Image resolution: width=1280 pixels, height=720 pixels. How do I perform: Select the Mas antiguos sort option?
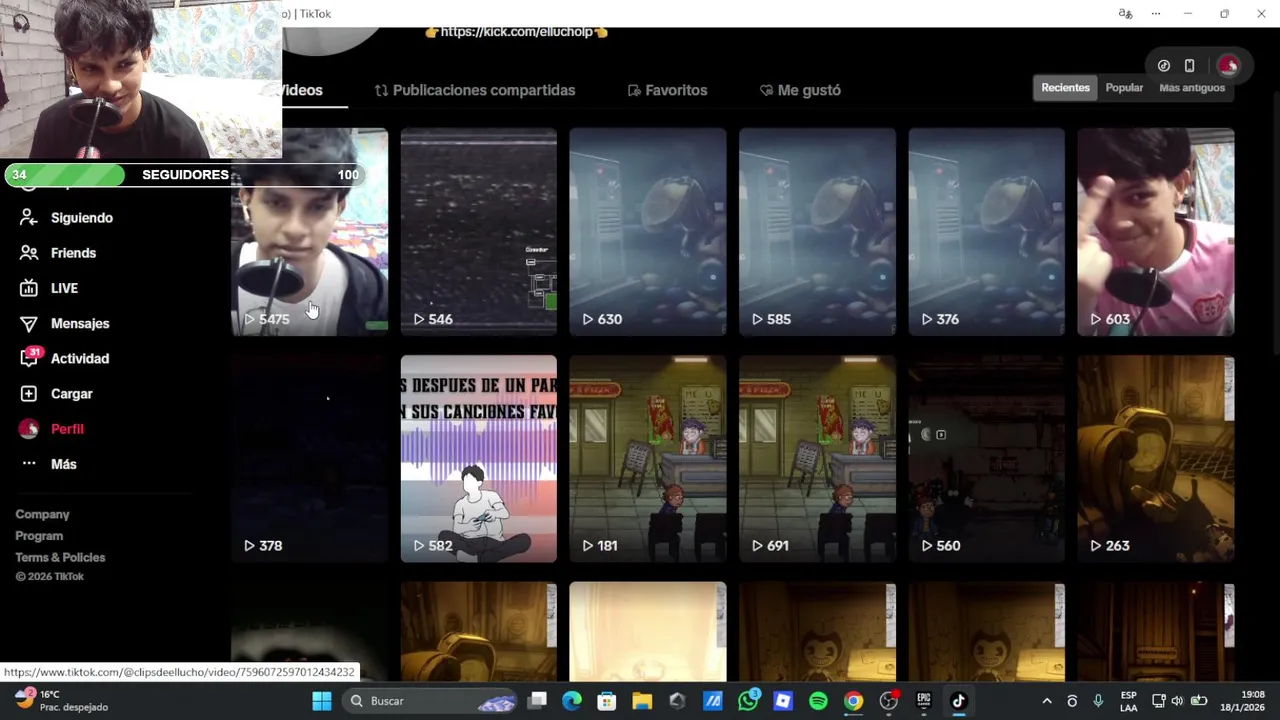click(x=1192, y=88)
